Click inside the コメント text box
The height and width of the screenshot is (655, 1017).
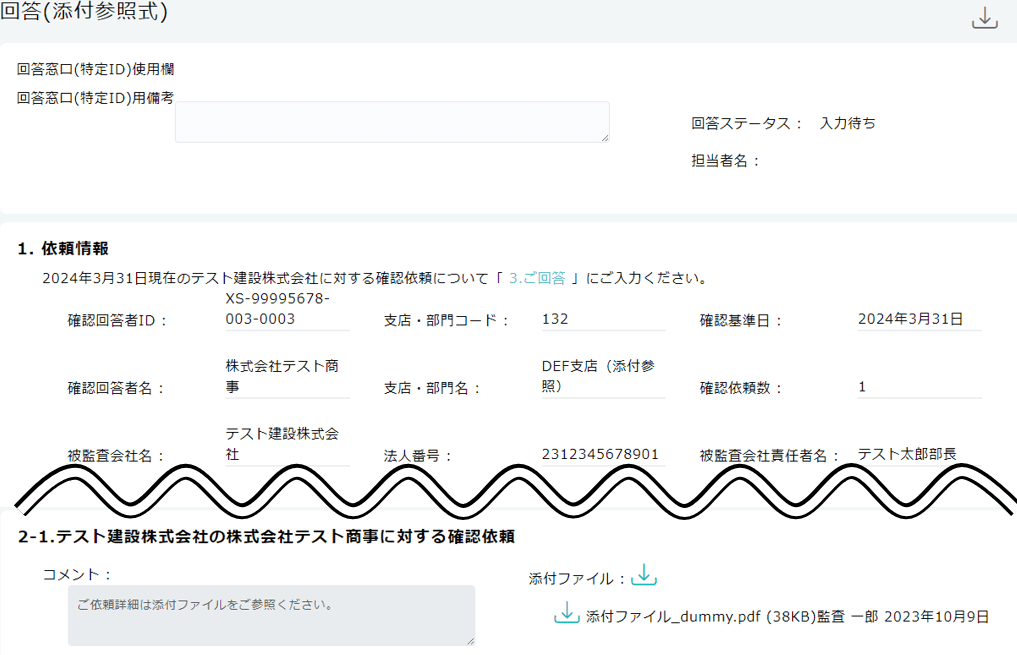(x=270, y=614)
